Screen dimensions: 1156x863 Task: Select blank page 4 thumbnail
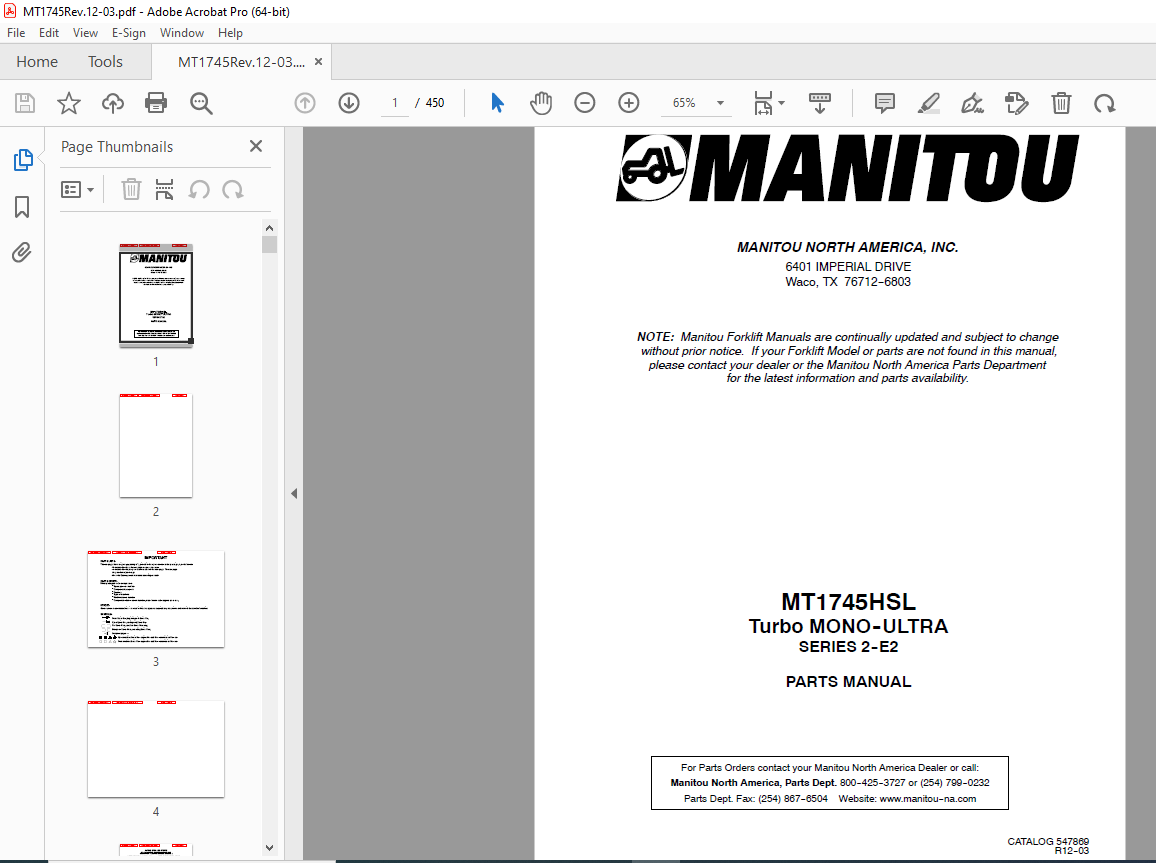click(156, 749)
